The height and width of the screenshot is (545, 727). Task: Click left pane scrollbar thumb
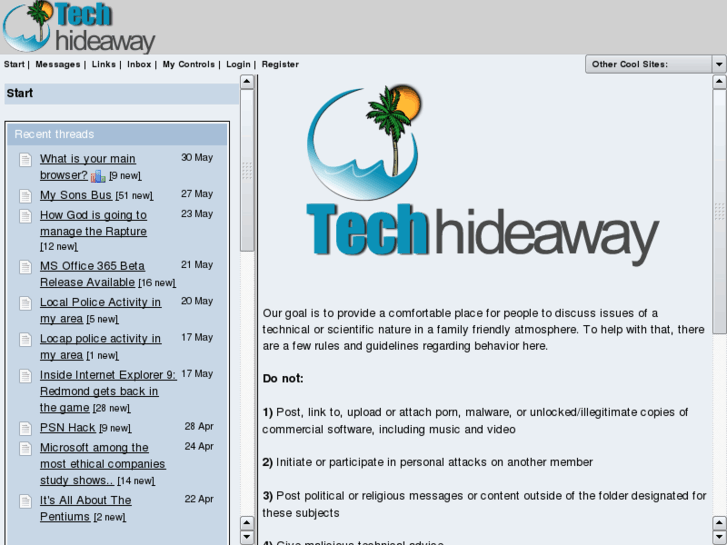tap(247, 170)
